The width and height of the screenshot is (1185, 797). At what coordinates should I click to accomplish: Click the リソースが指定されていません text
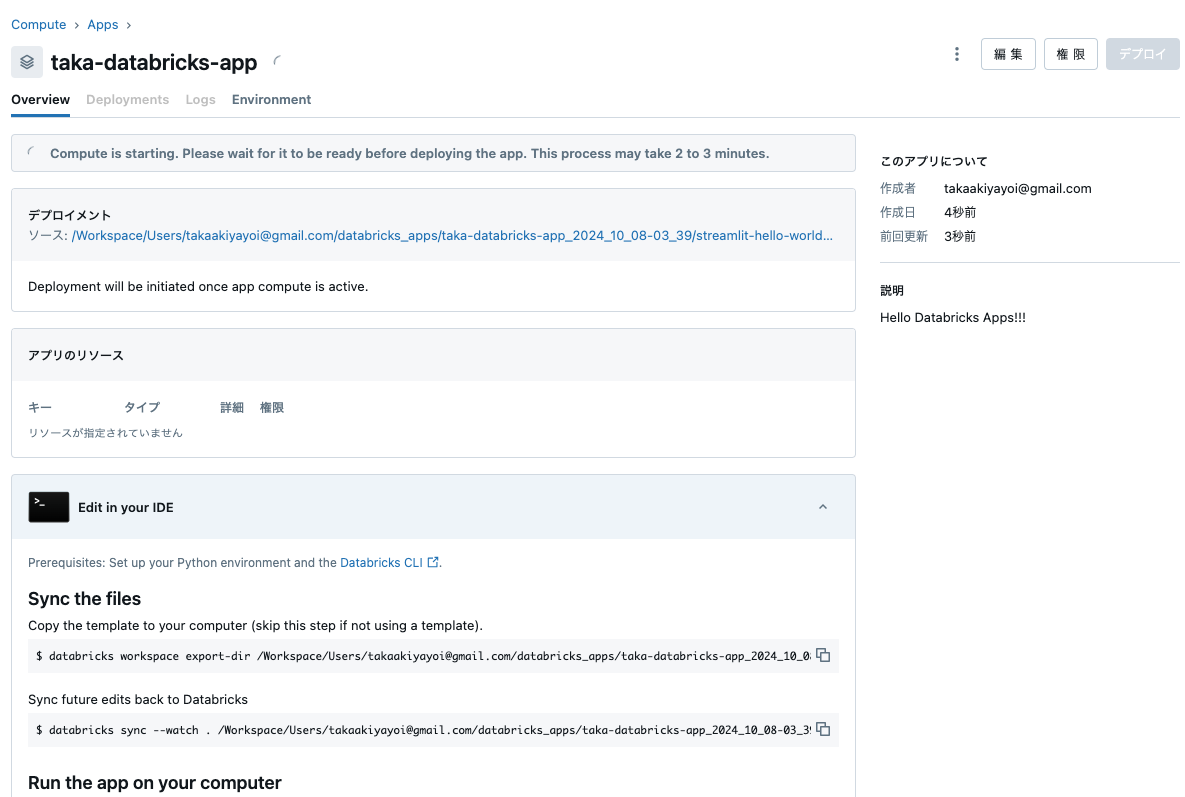[105, 433]
